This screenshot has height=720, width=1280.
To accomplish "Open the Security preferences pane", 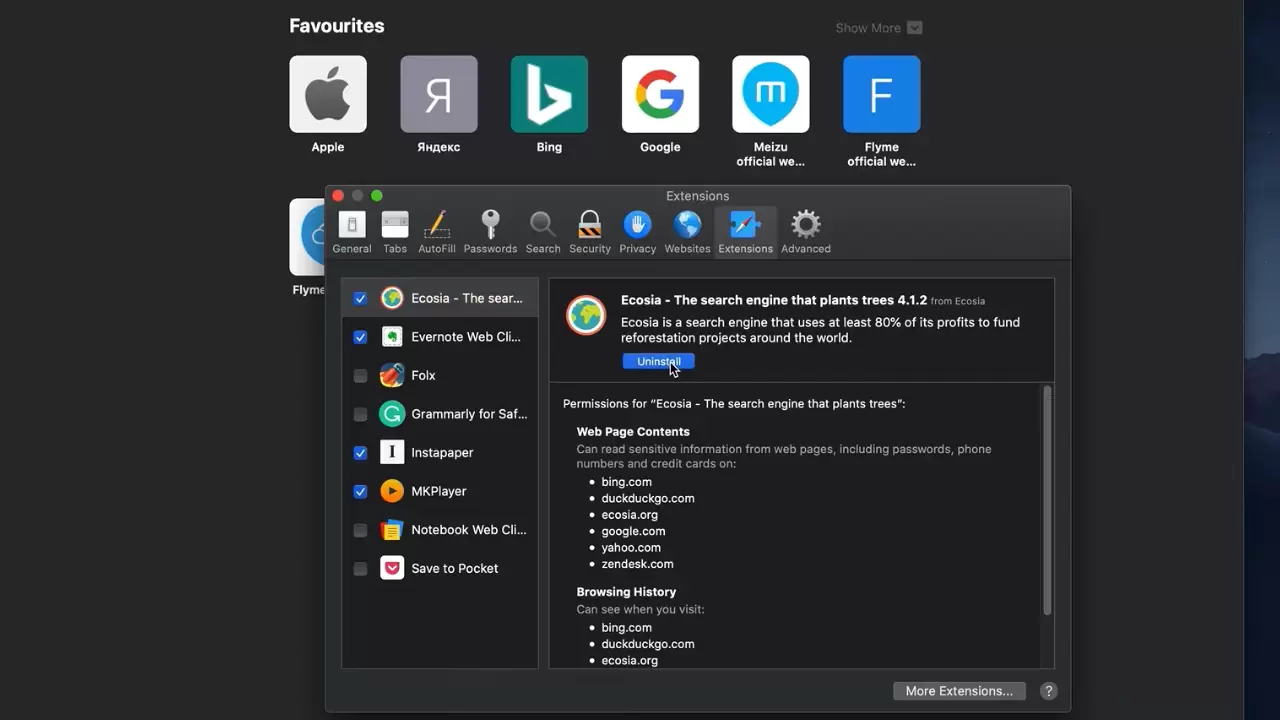I will (x=590, y=232).
